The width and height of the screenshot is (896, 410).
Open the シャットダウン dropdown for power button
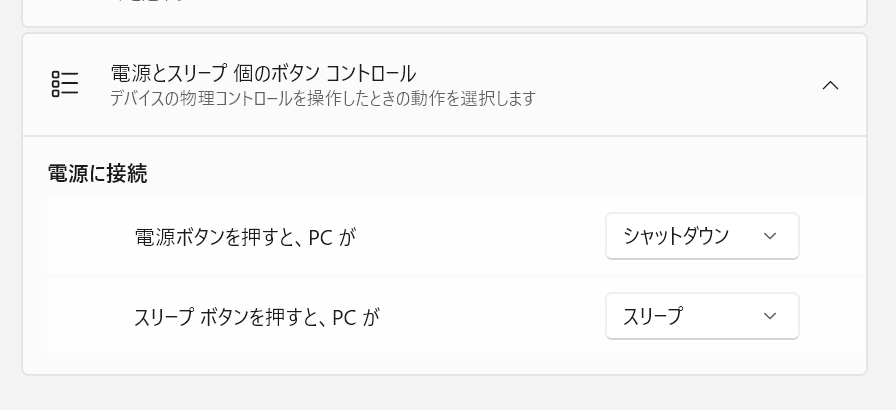click(702, 236)
